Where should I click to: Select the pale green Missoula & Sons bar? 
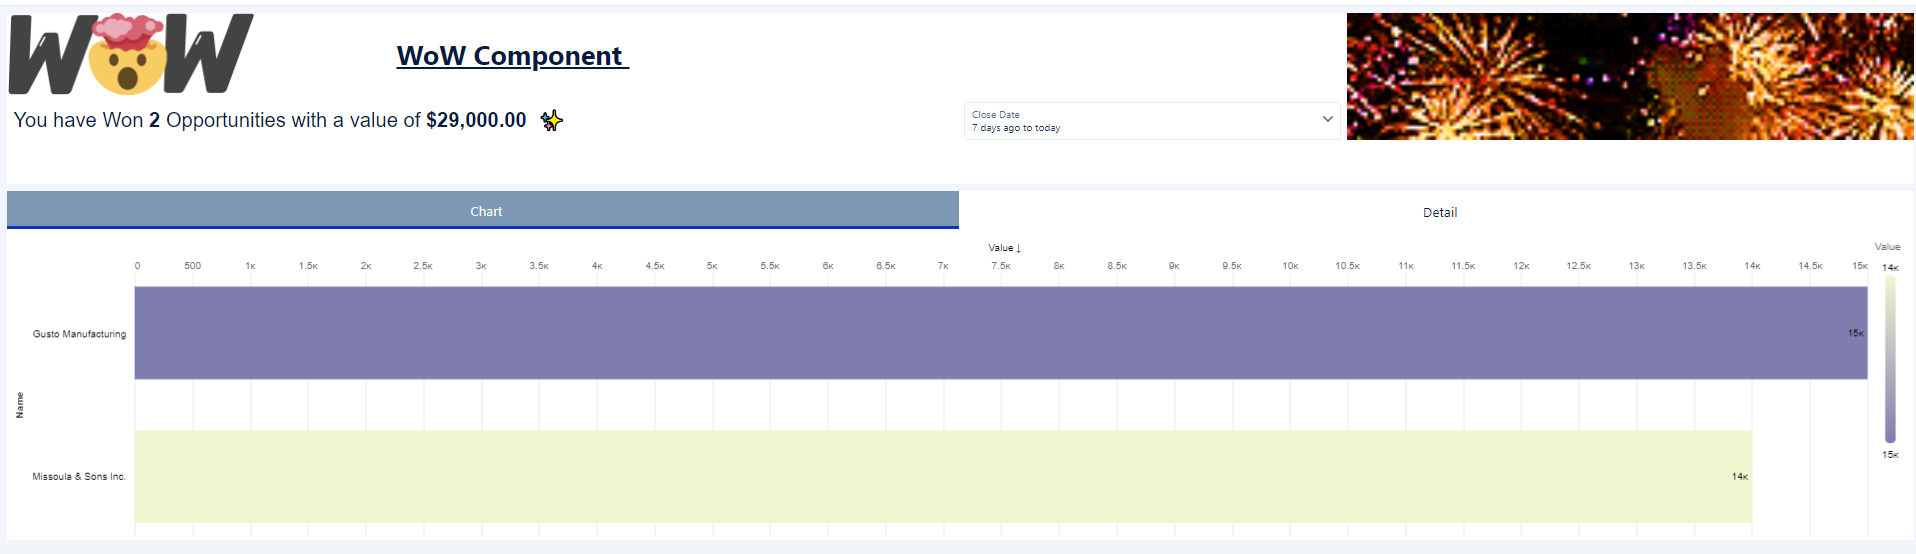[x=940, y=477]
